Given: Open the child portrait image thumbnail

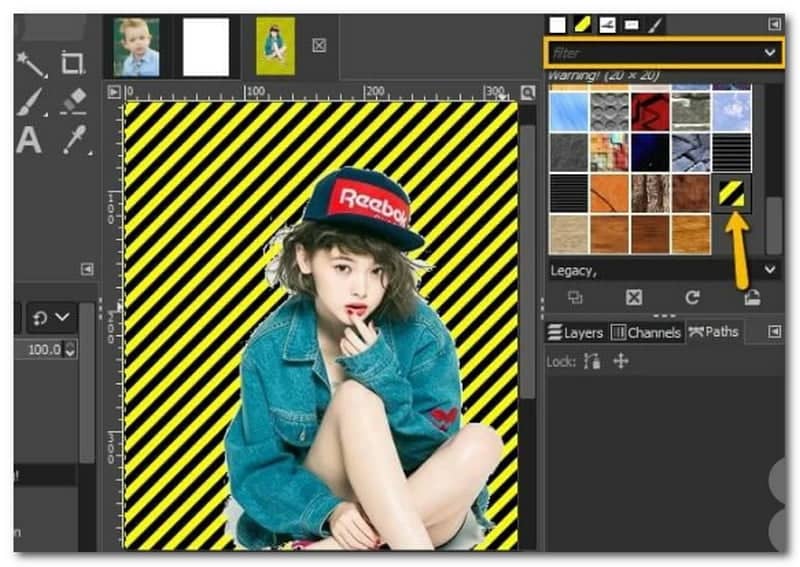Looking at the screenshot, I should coord(136,47).
